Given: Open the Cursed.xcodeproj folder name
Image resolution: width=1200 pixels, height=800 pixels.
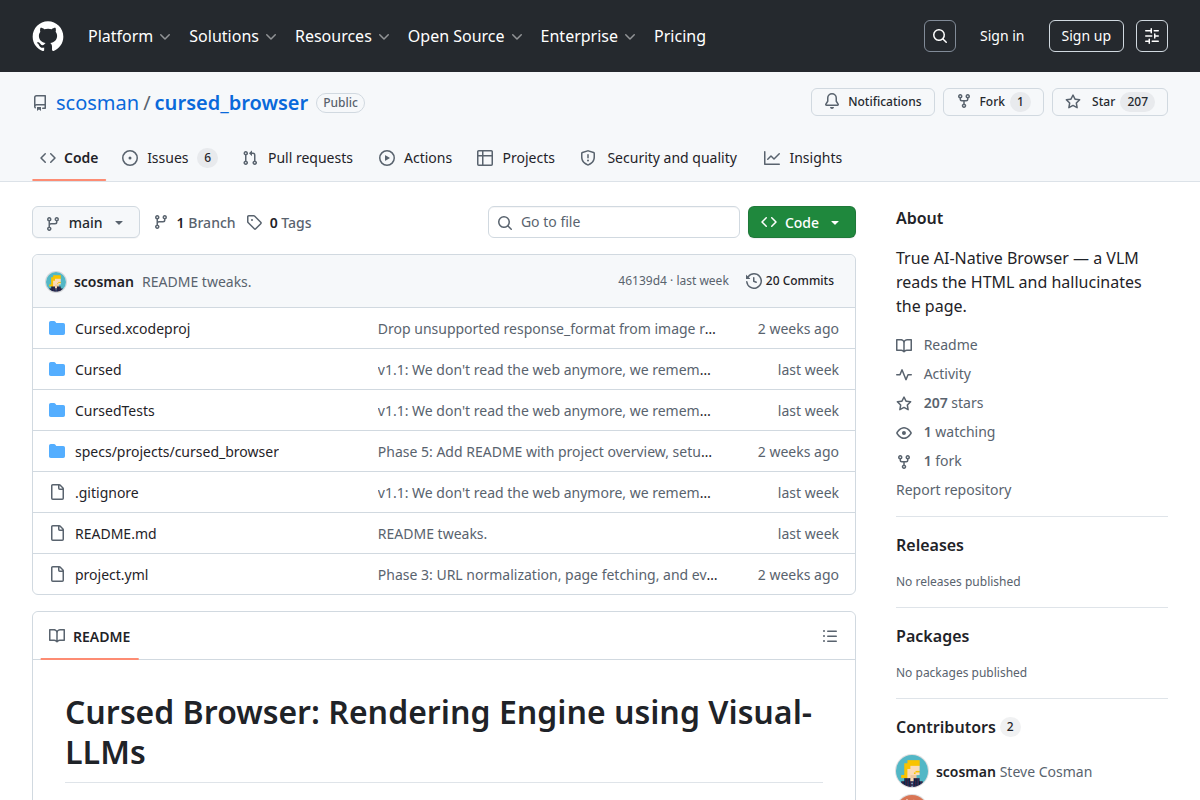Looking at the screenshot, I should pos(133,329).
